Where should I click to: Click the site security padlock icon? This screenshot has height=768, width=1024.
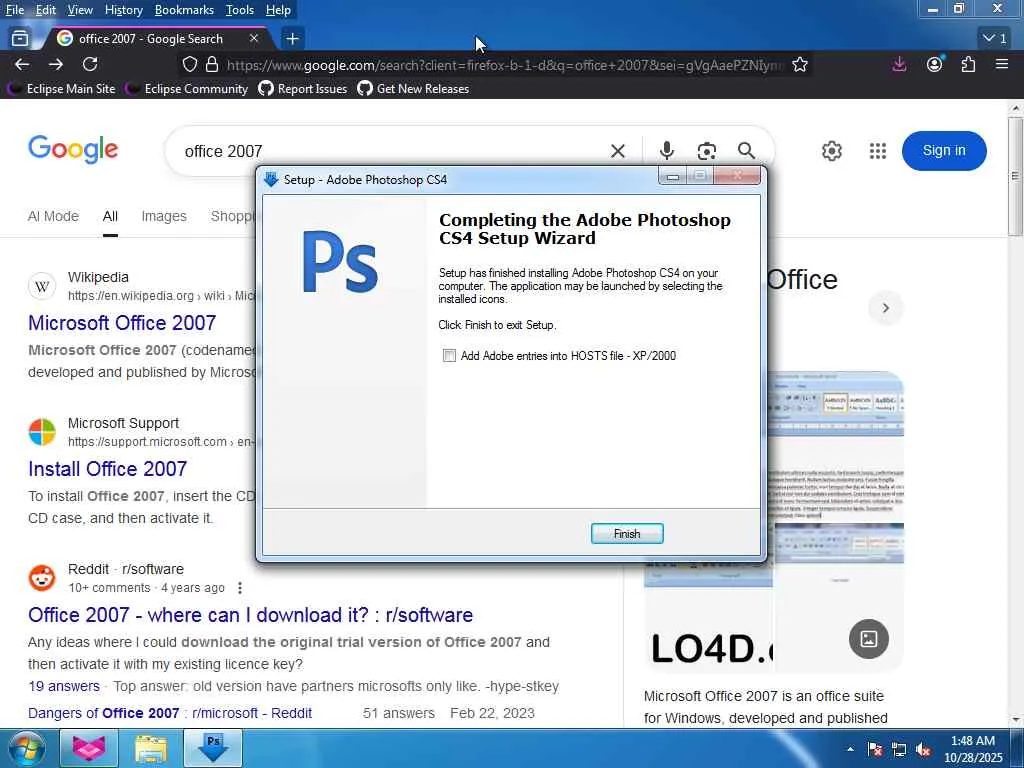[x=212, y=65]
